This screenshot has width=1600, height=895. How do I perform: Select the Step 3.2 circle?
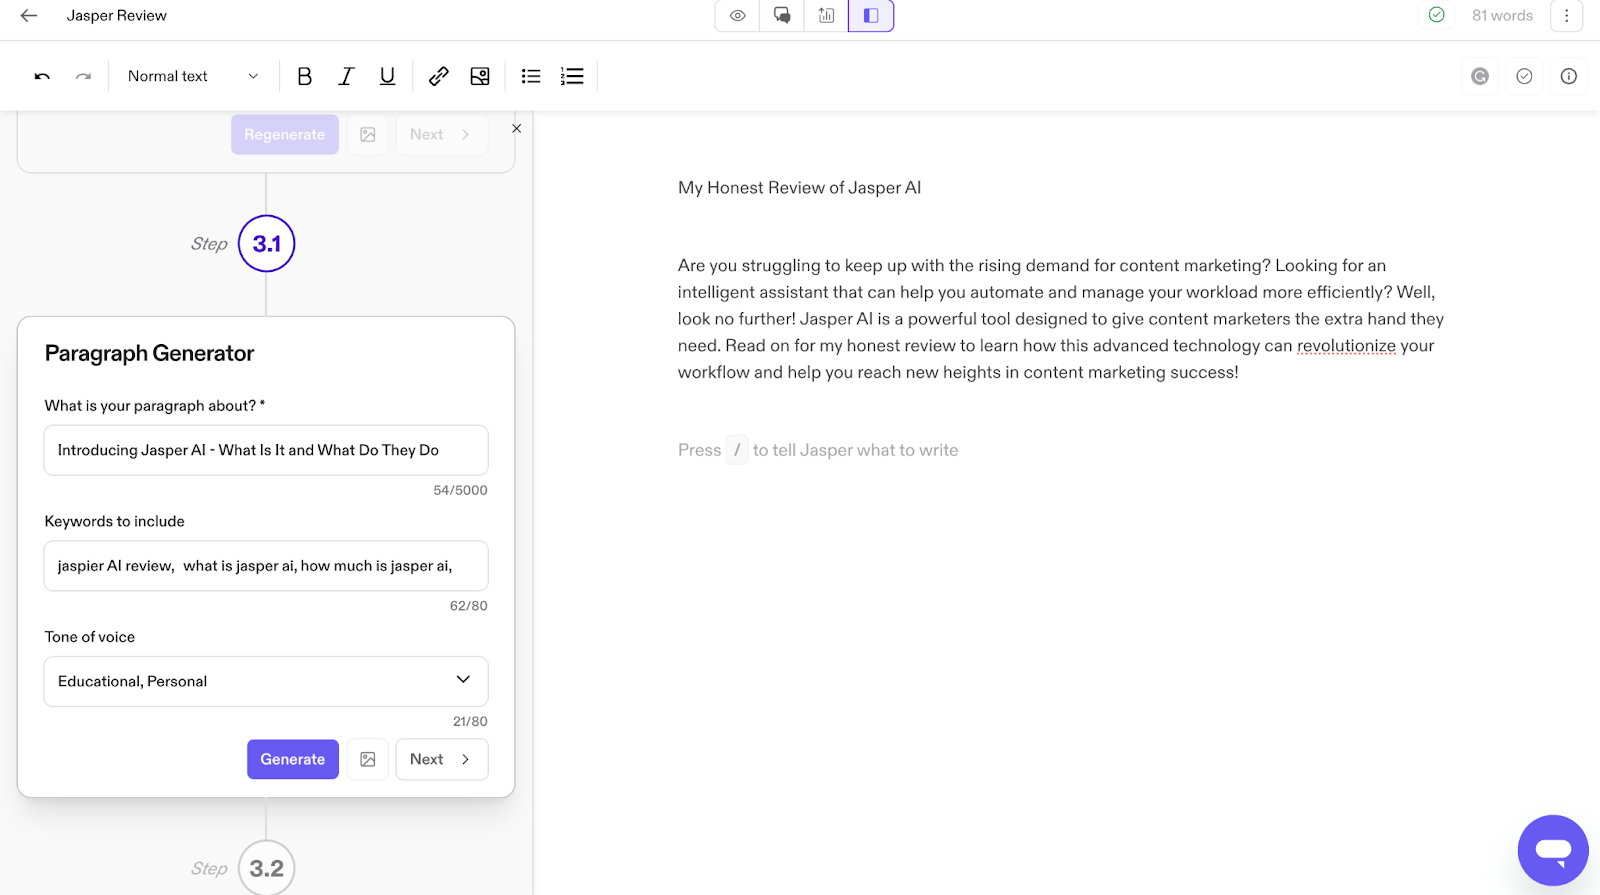pos(267,868)
